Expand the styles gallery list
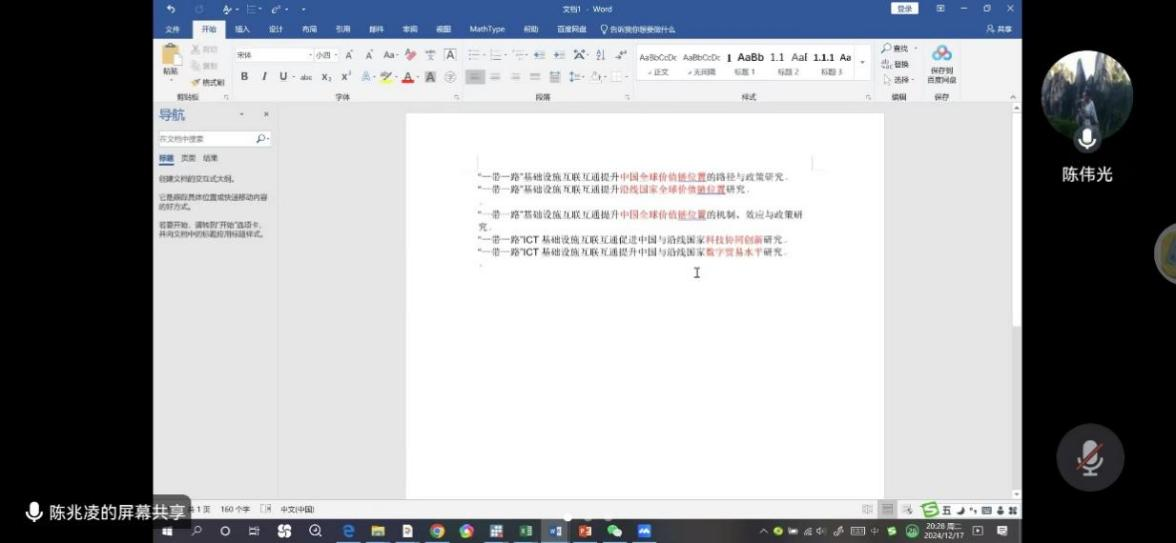Screen dimensions: 1176x543 [863, 62]
